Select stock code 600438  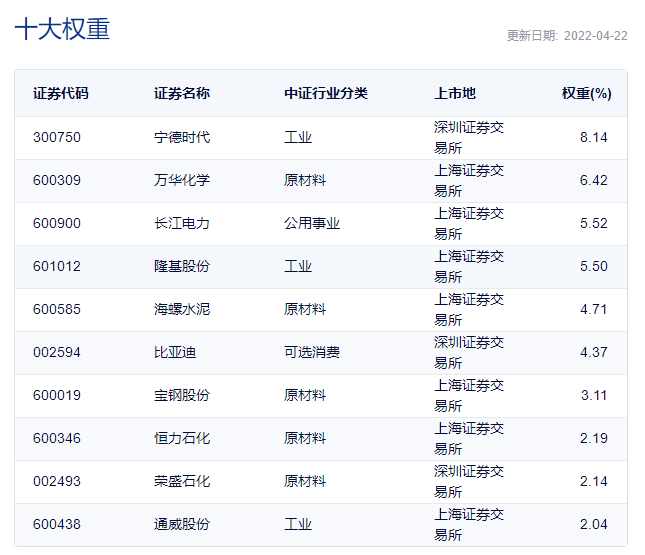(x=57, y=524)
